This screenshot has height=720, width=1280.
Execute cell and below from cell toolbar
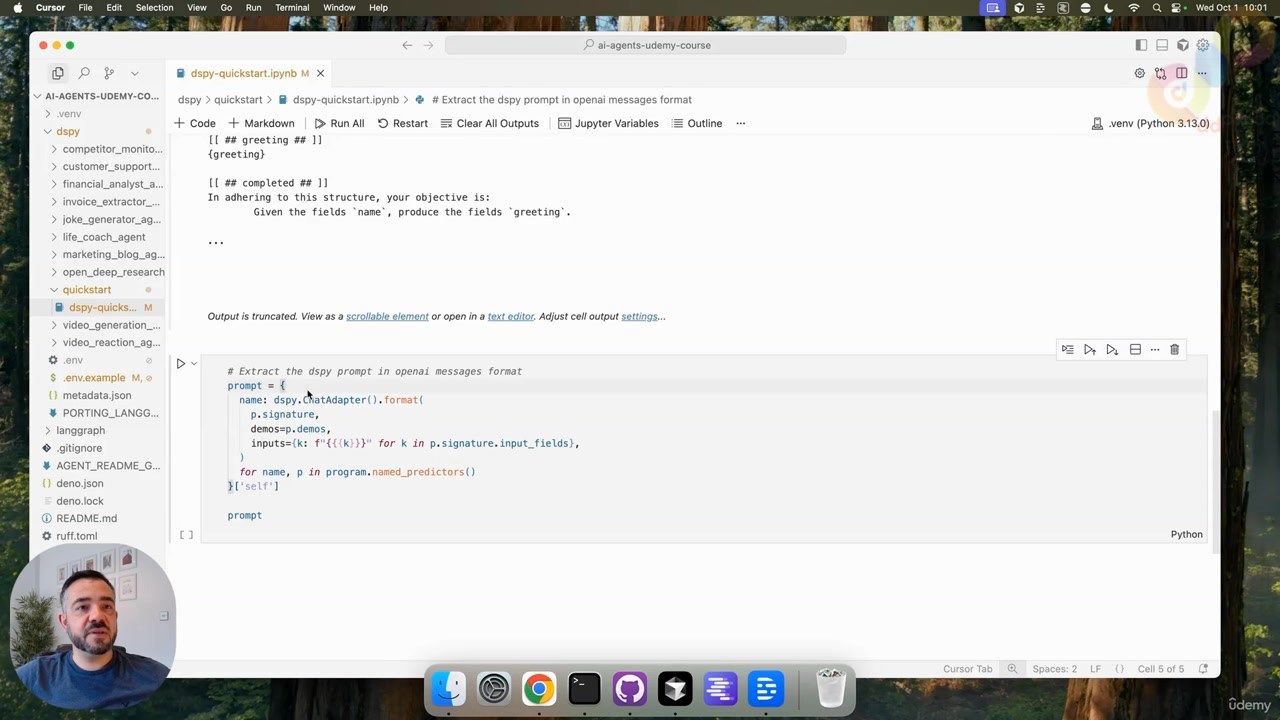[1112, 350]
